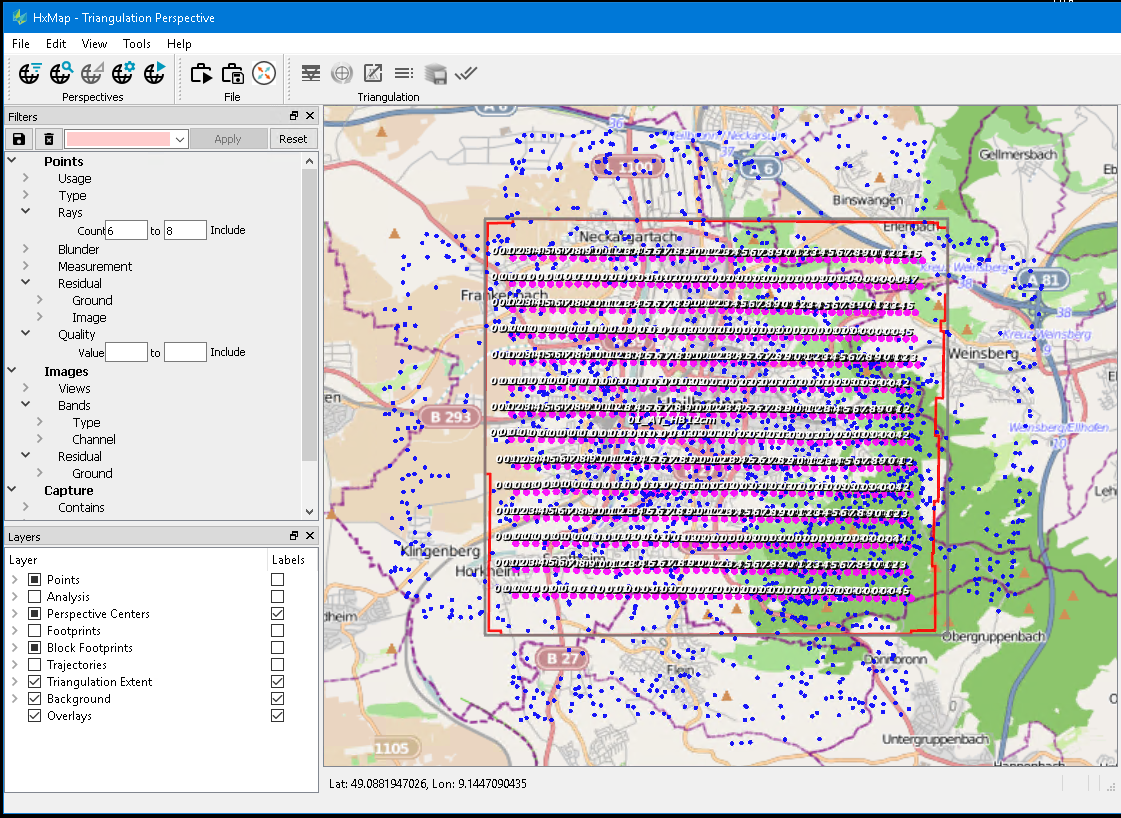Open the View menu
This screenshot has height=818, width=1121.
pyautogui.click(x=94, y=44)
